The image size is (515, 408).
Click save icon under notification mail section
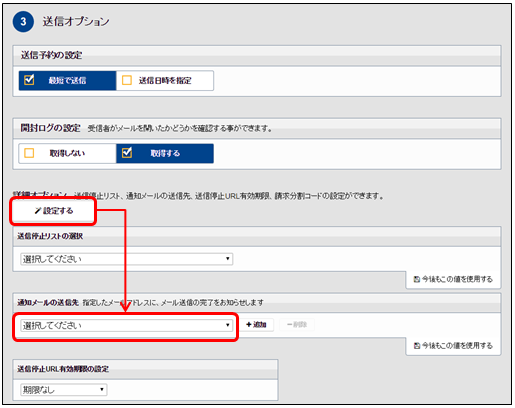click(x=417, y=346)
